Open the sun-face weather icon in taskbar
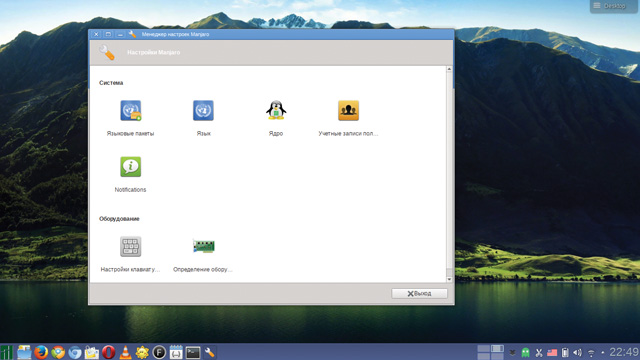Viewport: 640px width, 360px height. [x=142, y=352]
